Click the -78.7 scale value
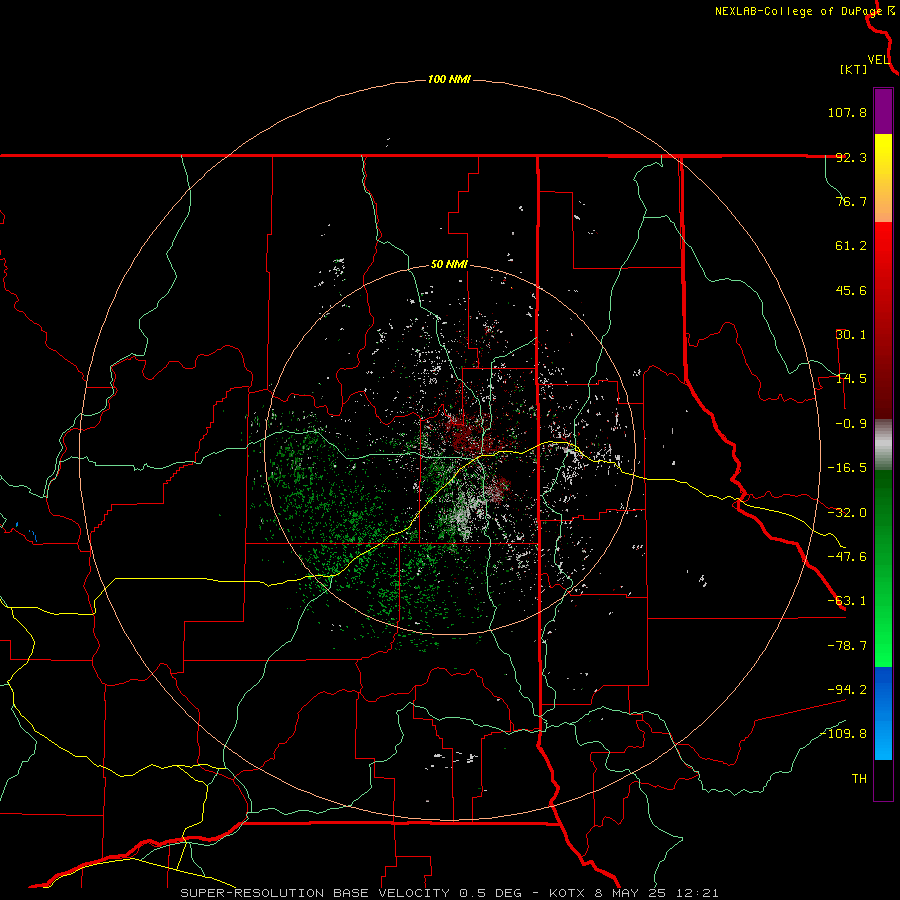900x900 pixels. click(x=847, y=646)
